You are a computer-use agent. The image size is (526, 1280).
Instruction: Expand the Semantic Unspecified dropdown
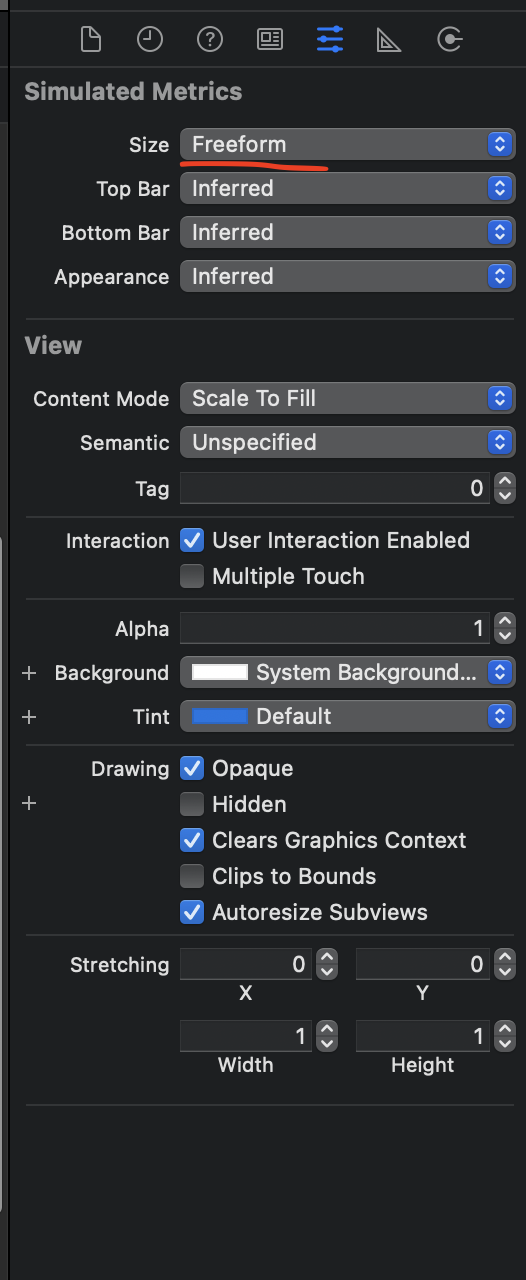[x=347, y=442]
